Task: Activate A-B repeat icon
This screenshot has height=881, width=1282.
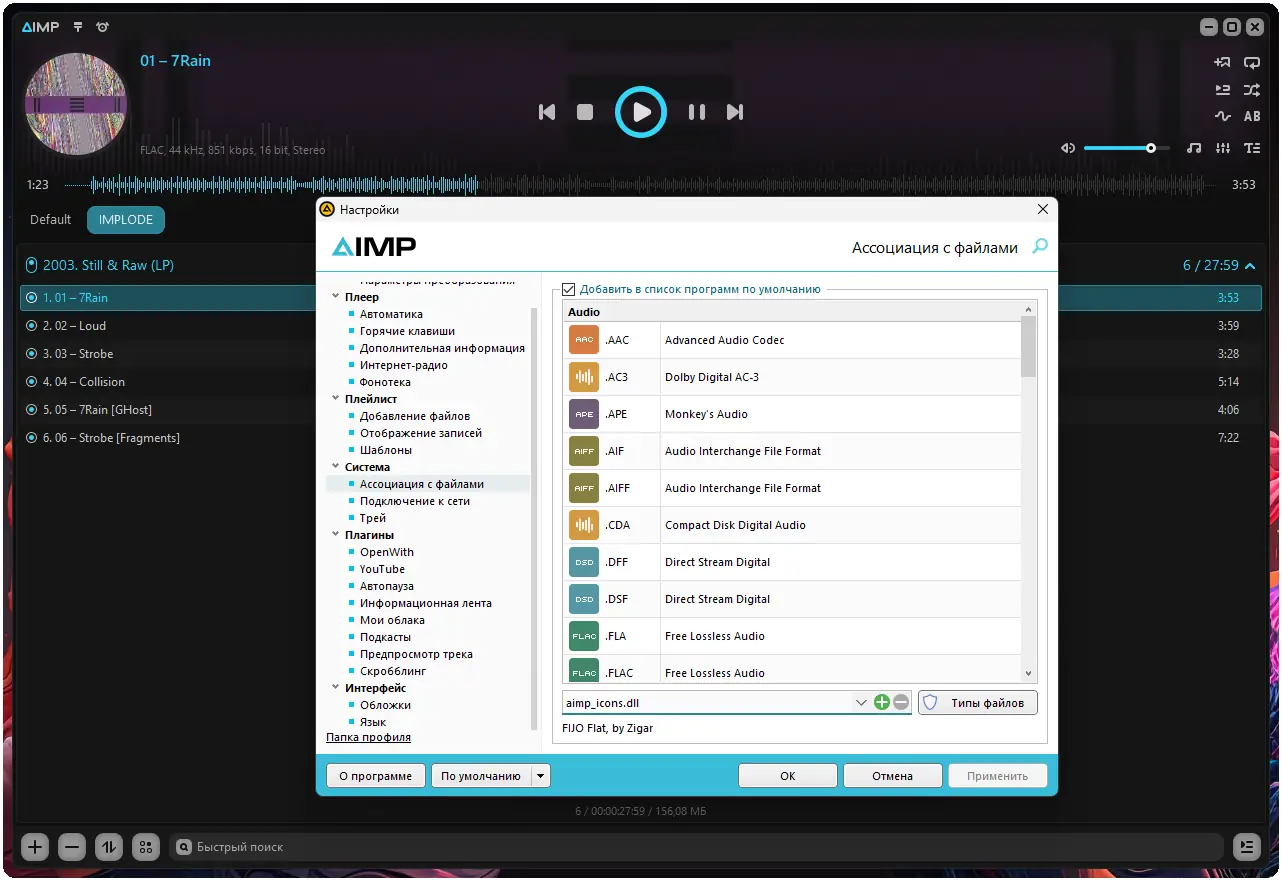Action: [x=1251, y=116]
